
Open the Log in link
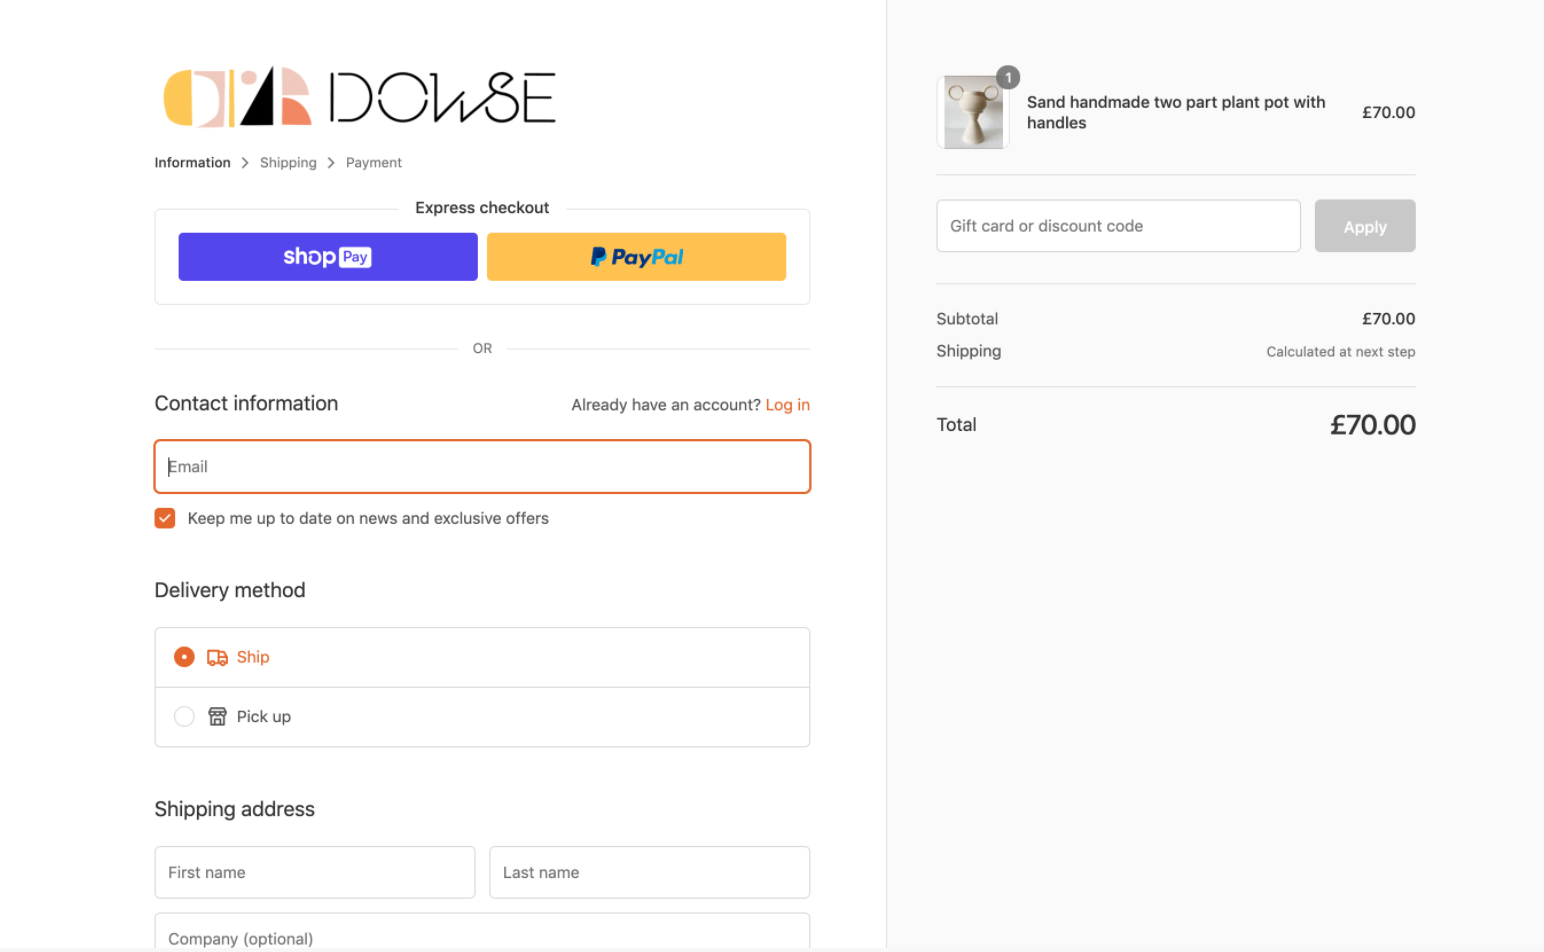(x=788, y=405)
